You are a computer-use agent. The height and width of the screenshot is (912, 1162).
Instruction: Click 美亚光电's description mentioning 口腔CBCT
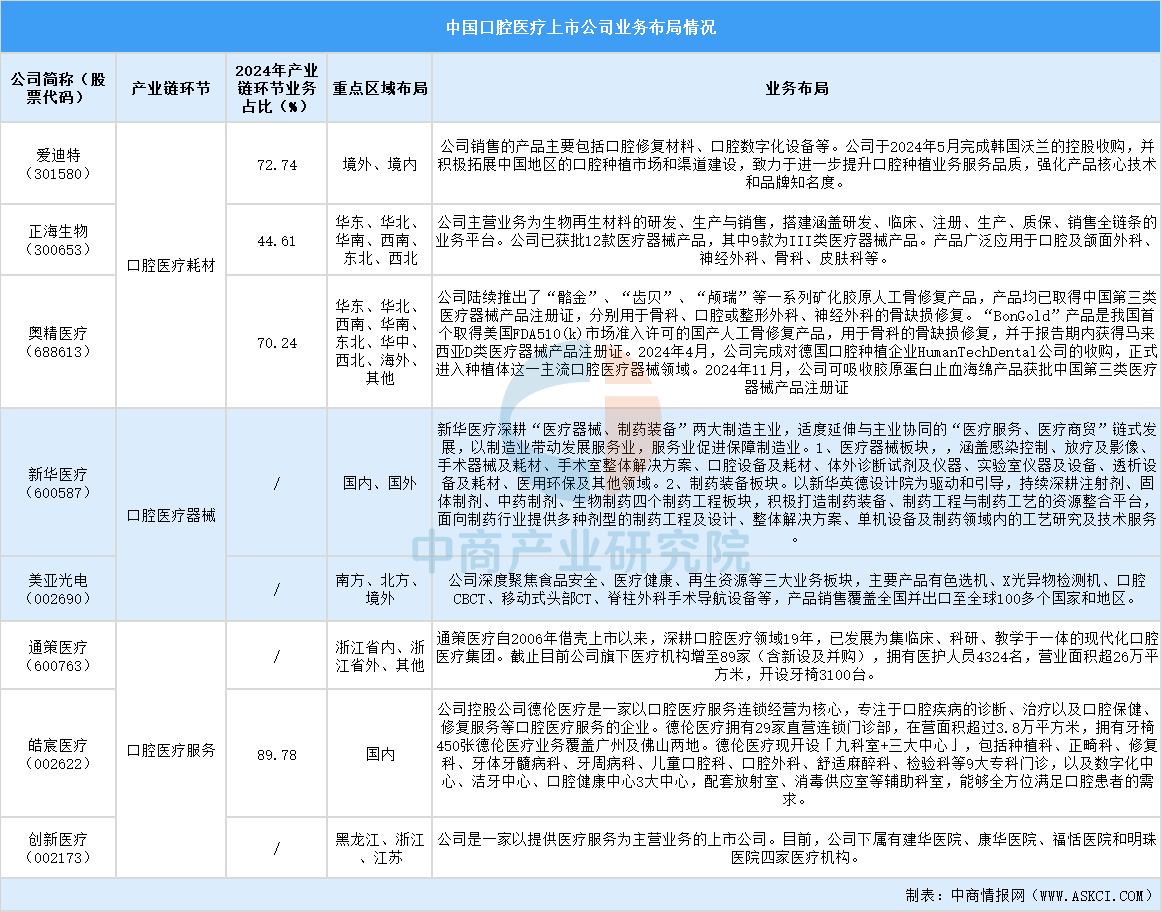click(797, 589)
